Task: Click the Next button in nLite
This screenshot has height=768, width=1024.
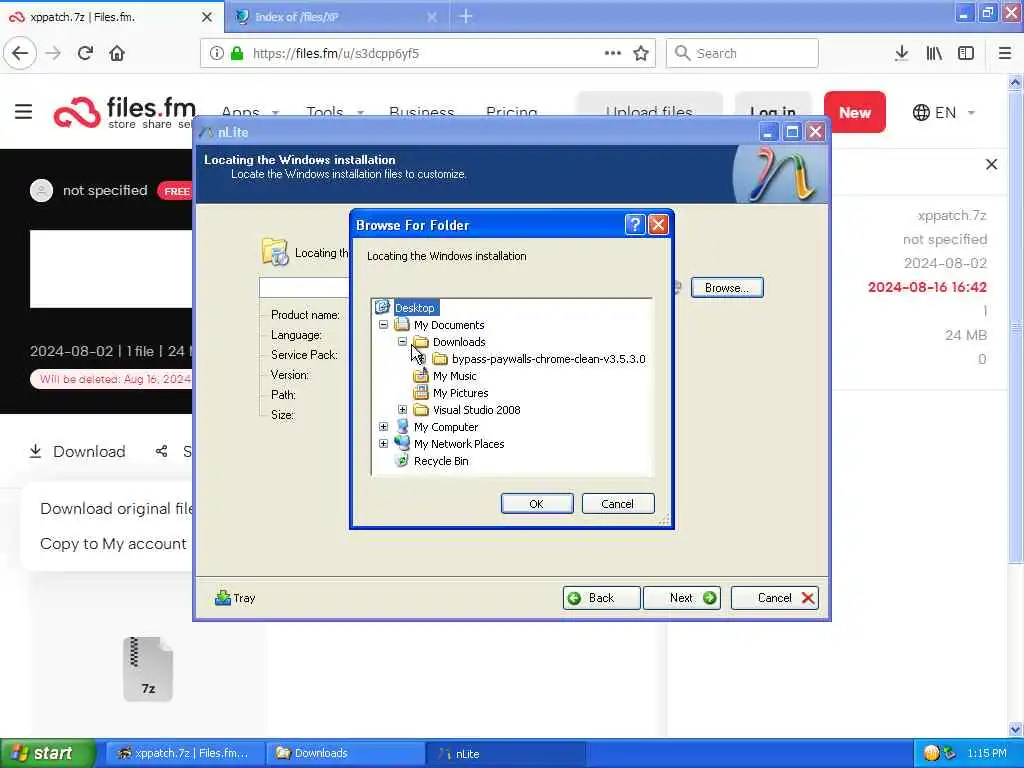Action: pos(682,598)
